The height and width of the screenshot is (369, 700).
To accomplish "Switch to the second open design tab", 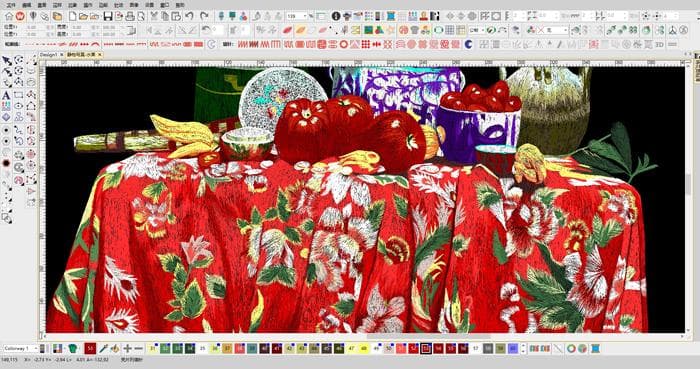I will pyautogui.click(x=81, y=54).
